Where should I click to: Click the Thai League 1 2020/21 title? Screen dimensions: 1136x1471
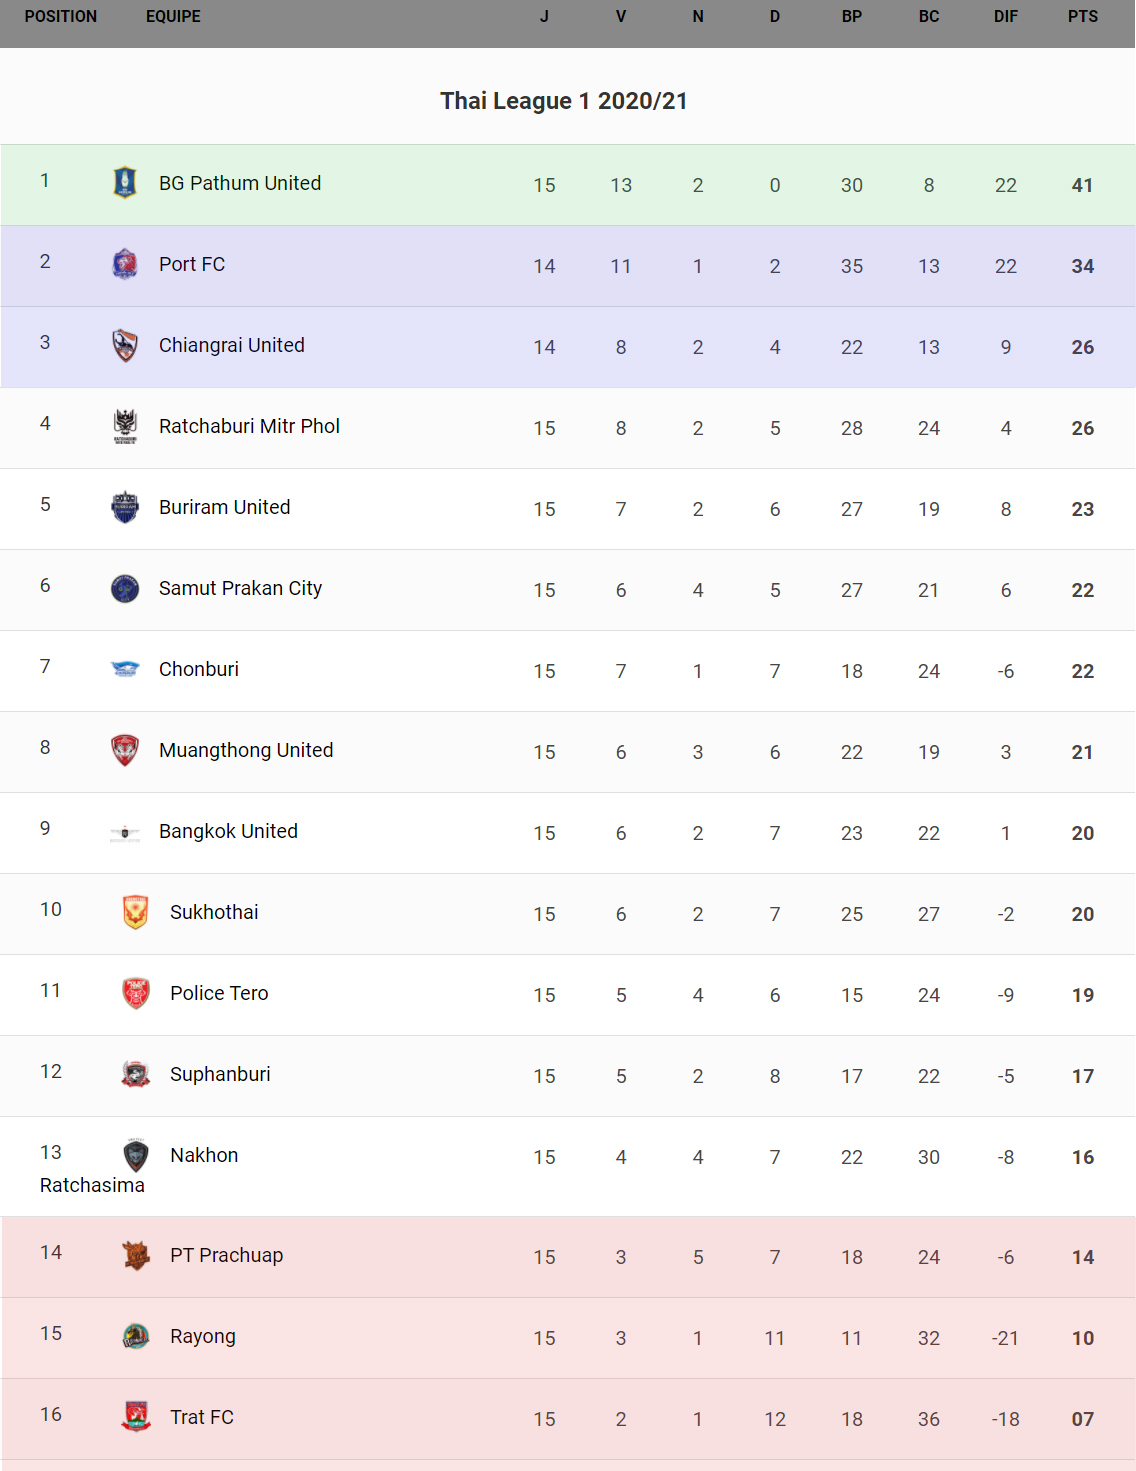click(x=564, y=101)
